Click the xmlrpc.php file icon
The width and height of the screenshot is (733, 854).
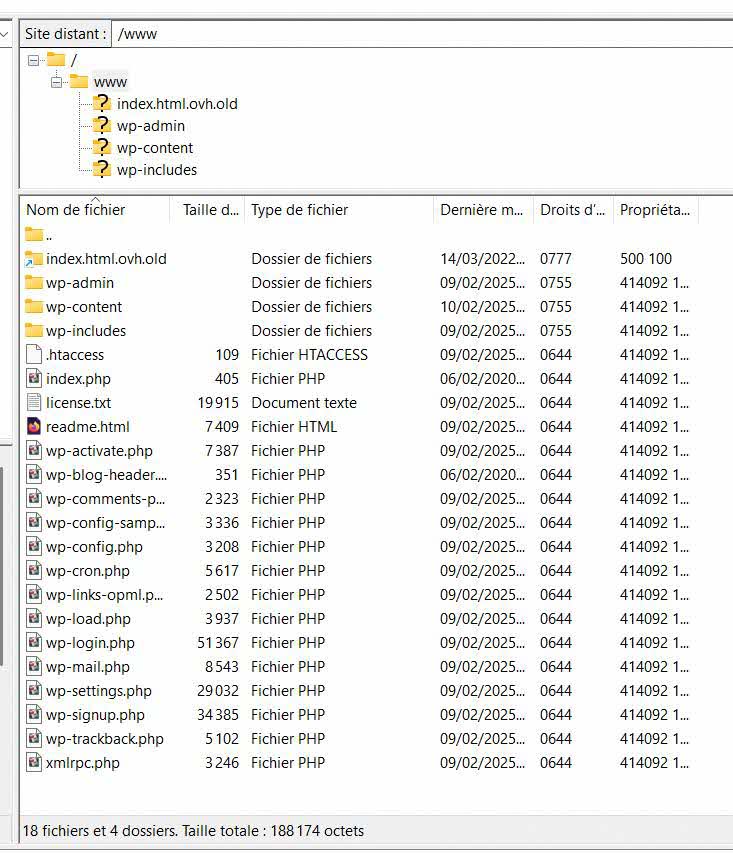pyautogui.click(x=34, y=763)
